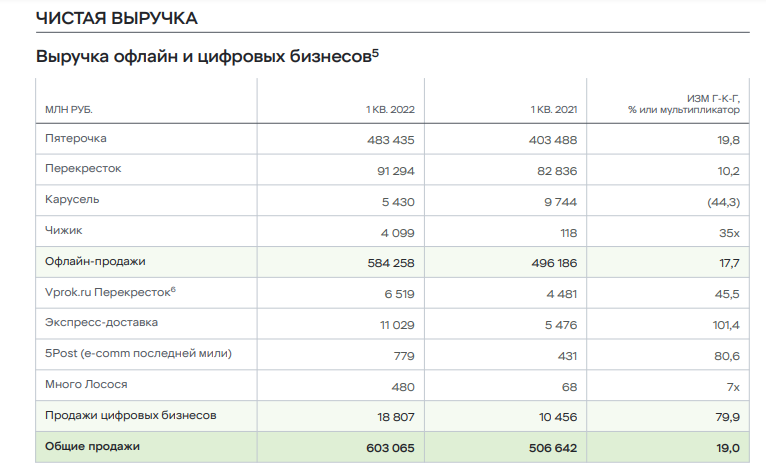This screenshot has height=471, width=766.
Task: Select value 4 099 in Чижик row
Action: (x=398, y=233)
